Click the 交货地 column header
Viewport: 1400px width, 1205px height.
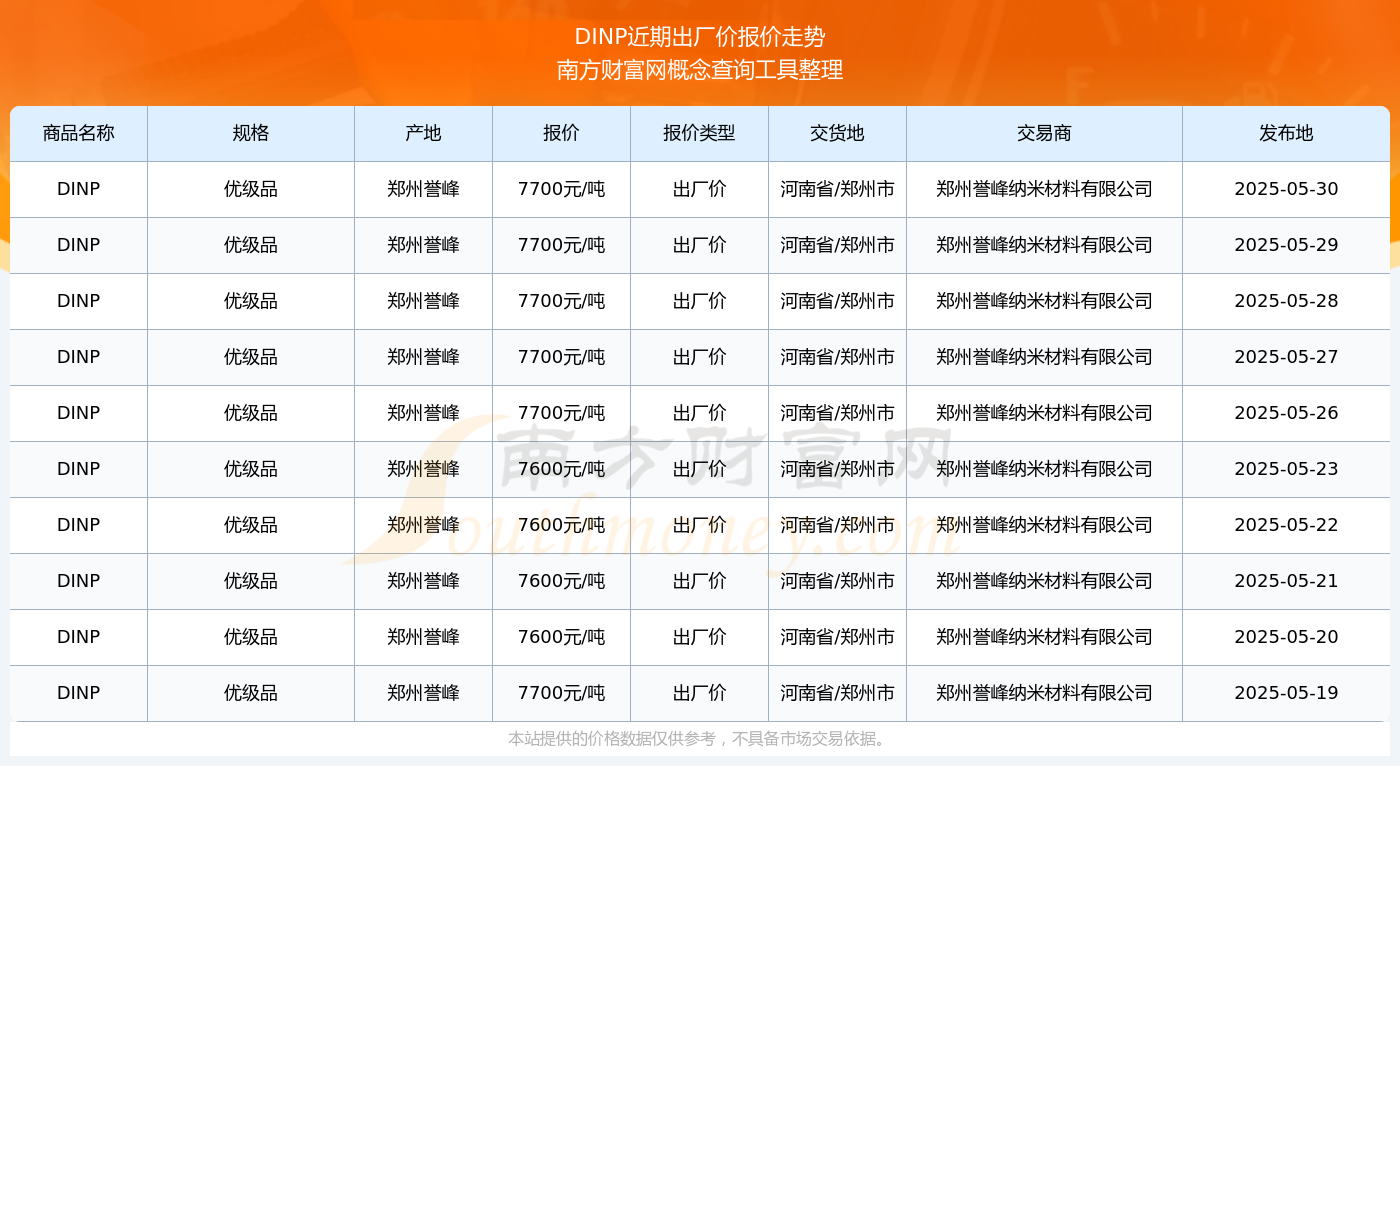pos(837,133)
